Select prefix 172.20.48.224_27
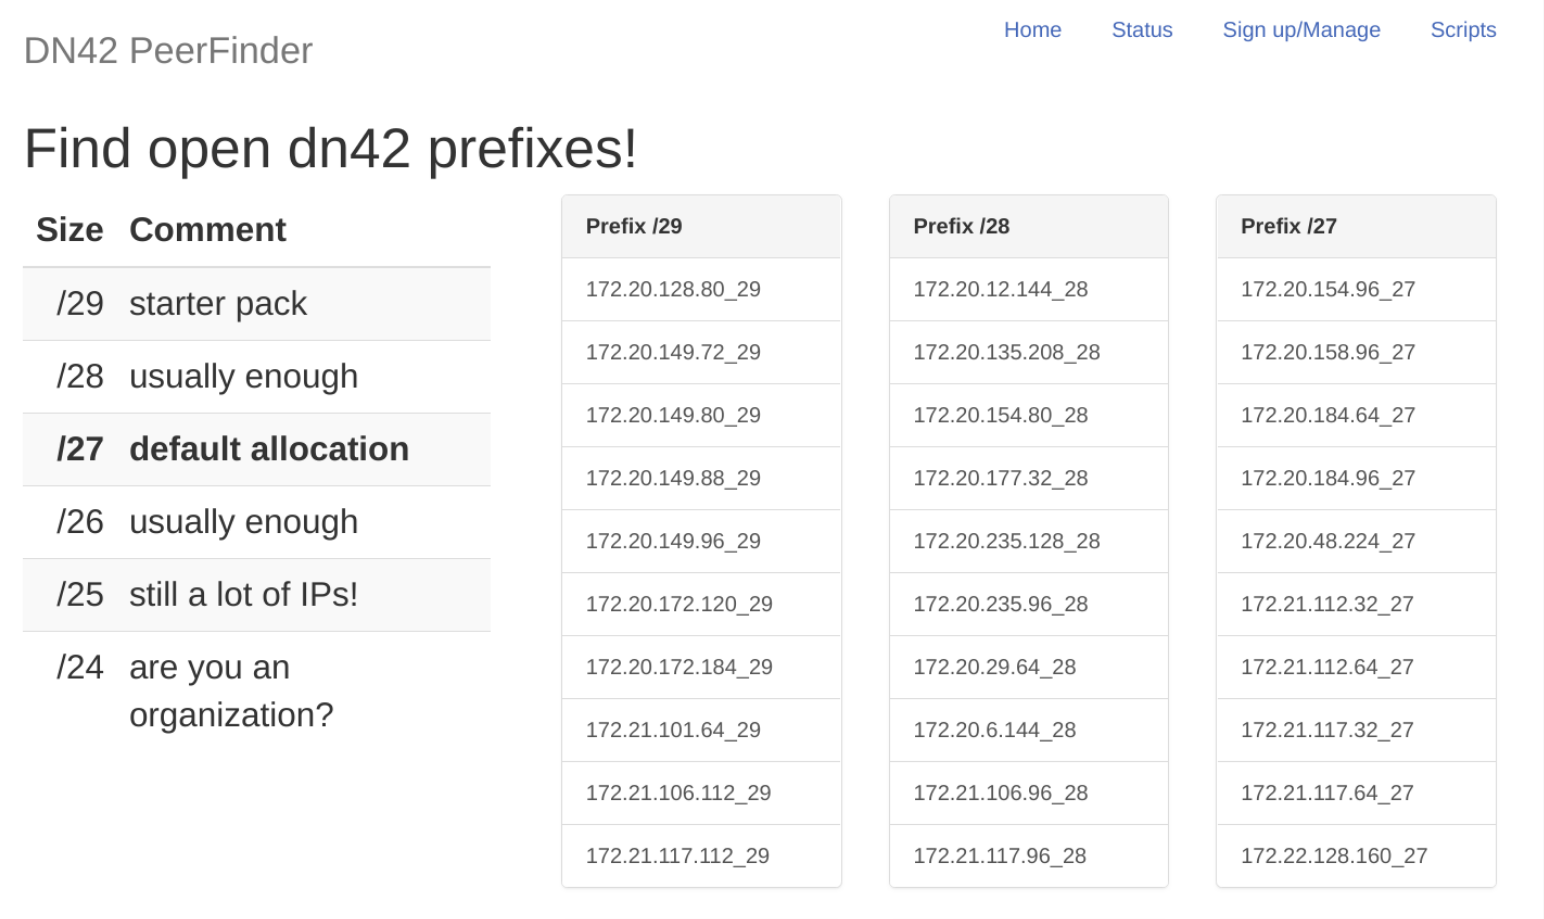Image resolution: width=1544 pixels, height=919 pixels. point(1356,541)
